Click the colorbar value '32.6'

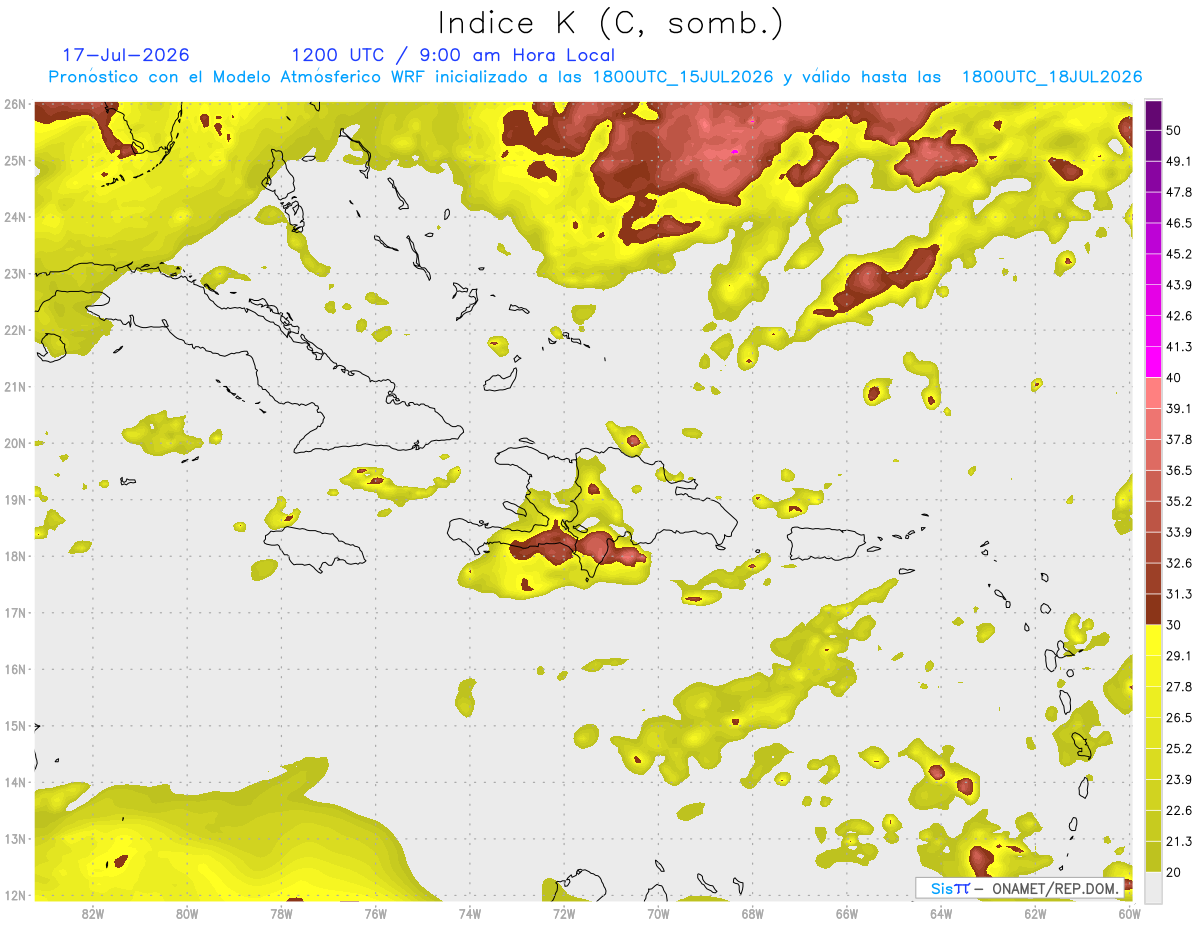(x=1179, y=562)
